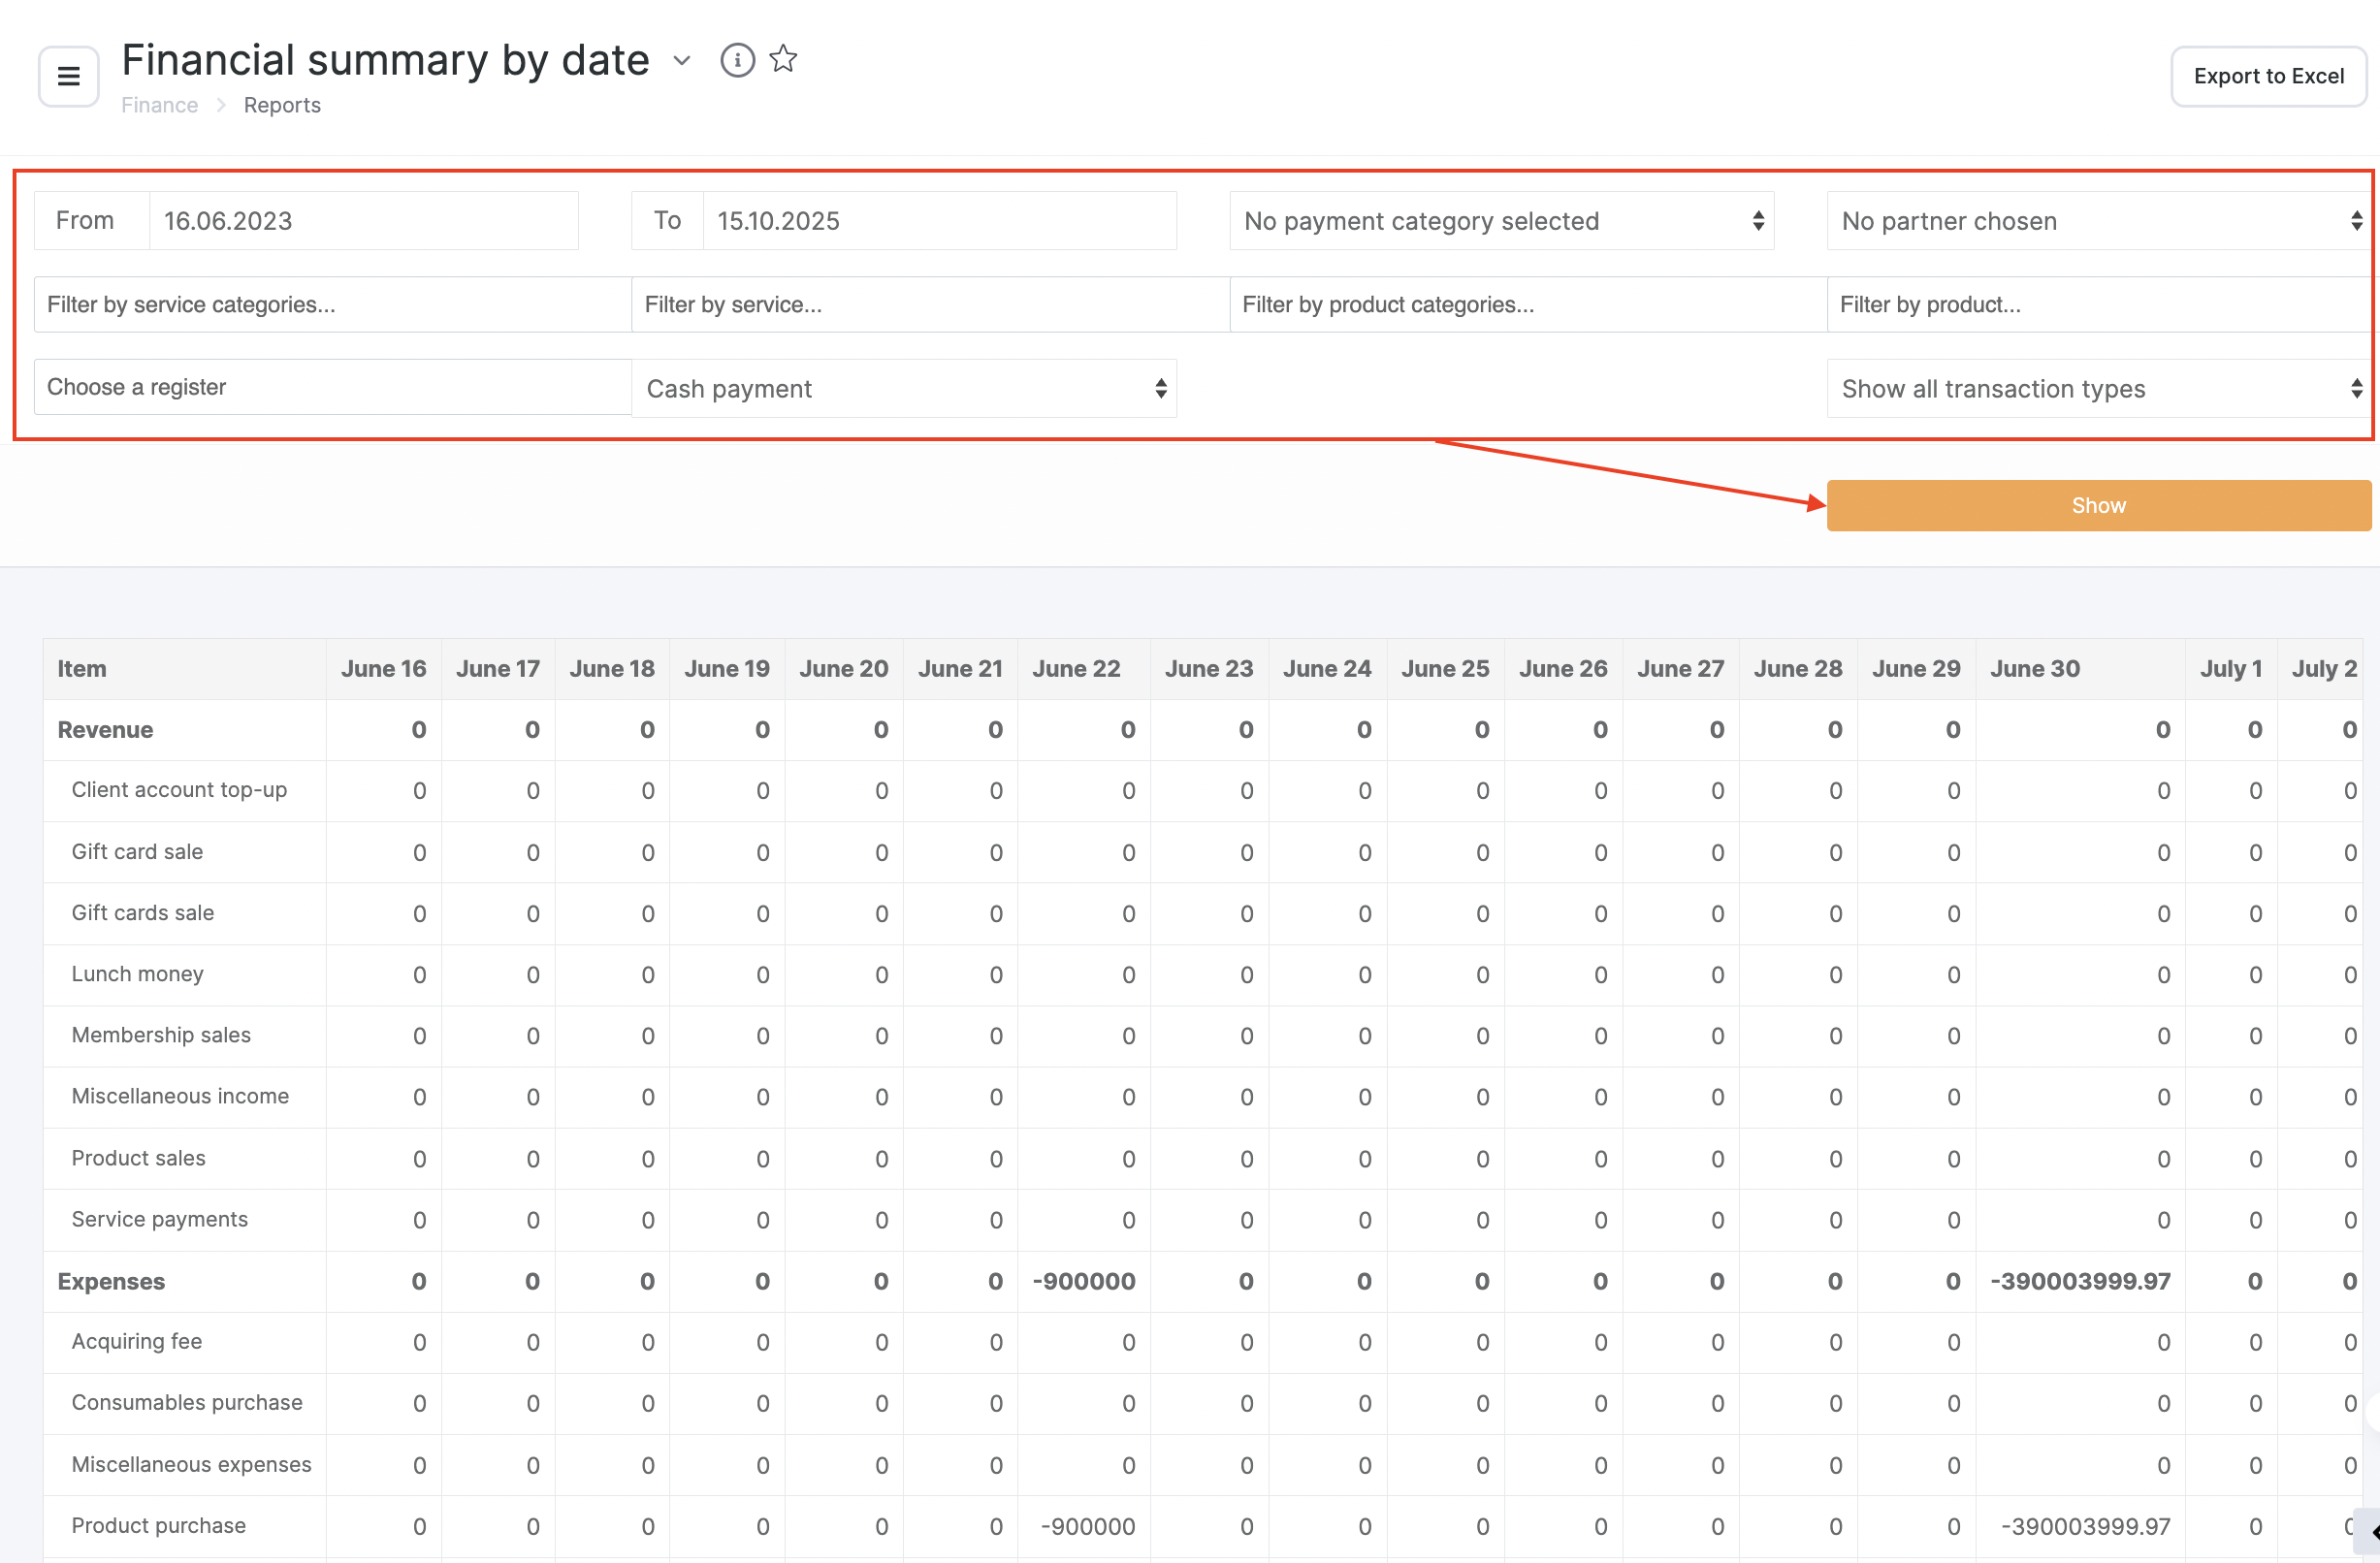This screenshot has height=1563, width=2380.
Task: Focus the Filter by product categories field
Action: tap(1527, 305)
